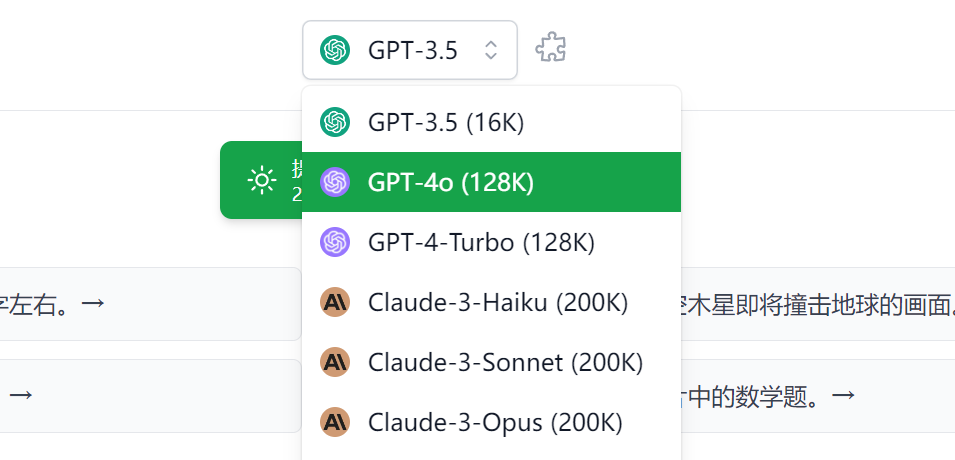Screen dimensions: 955x460
Task: Click the sun icon on green banner
Action: click(262, 180)
